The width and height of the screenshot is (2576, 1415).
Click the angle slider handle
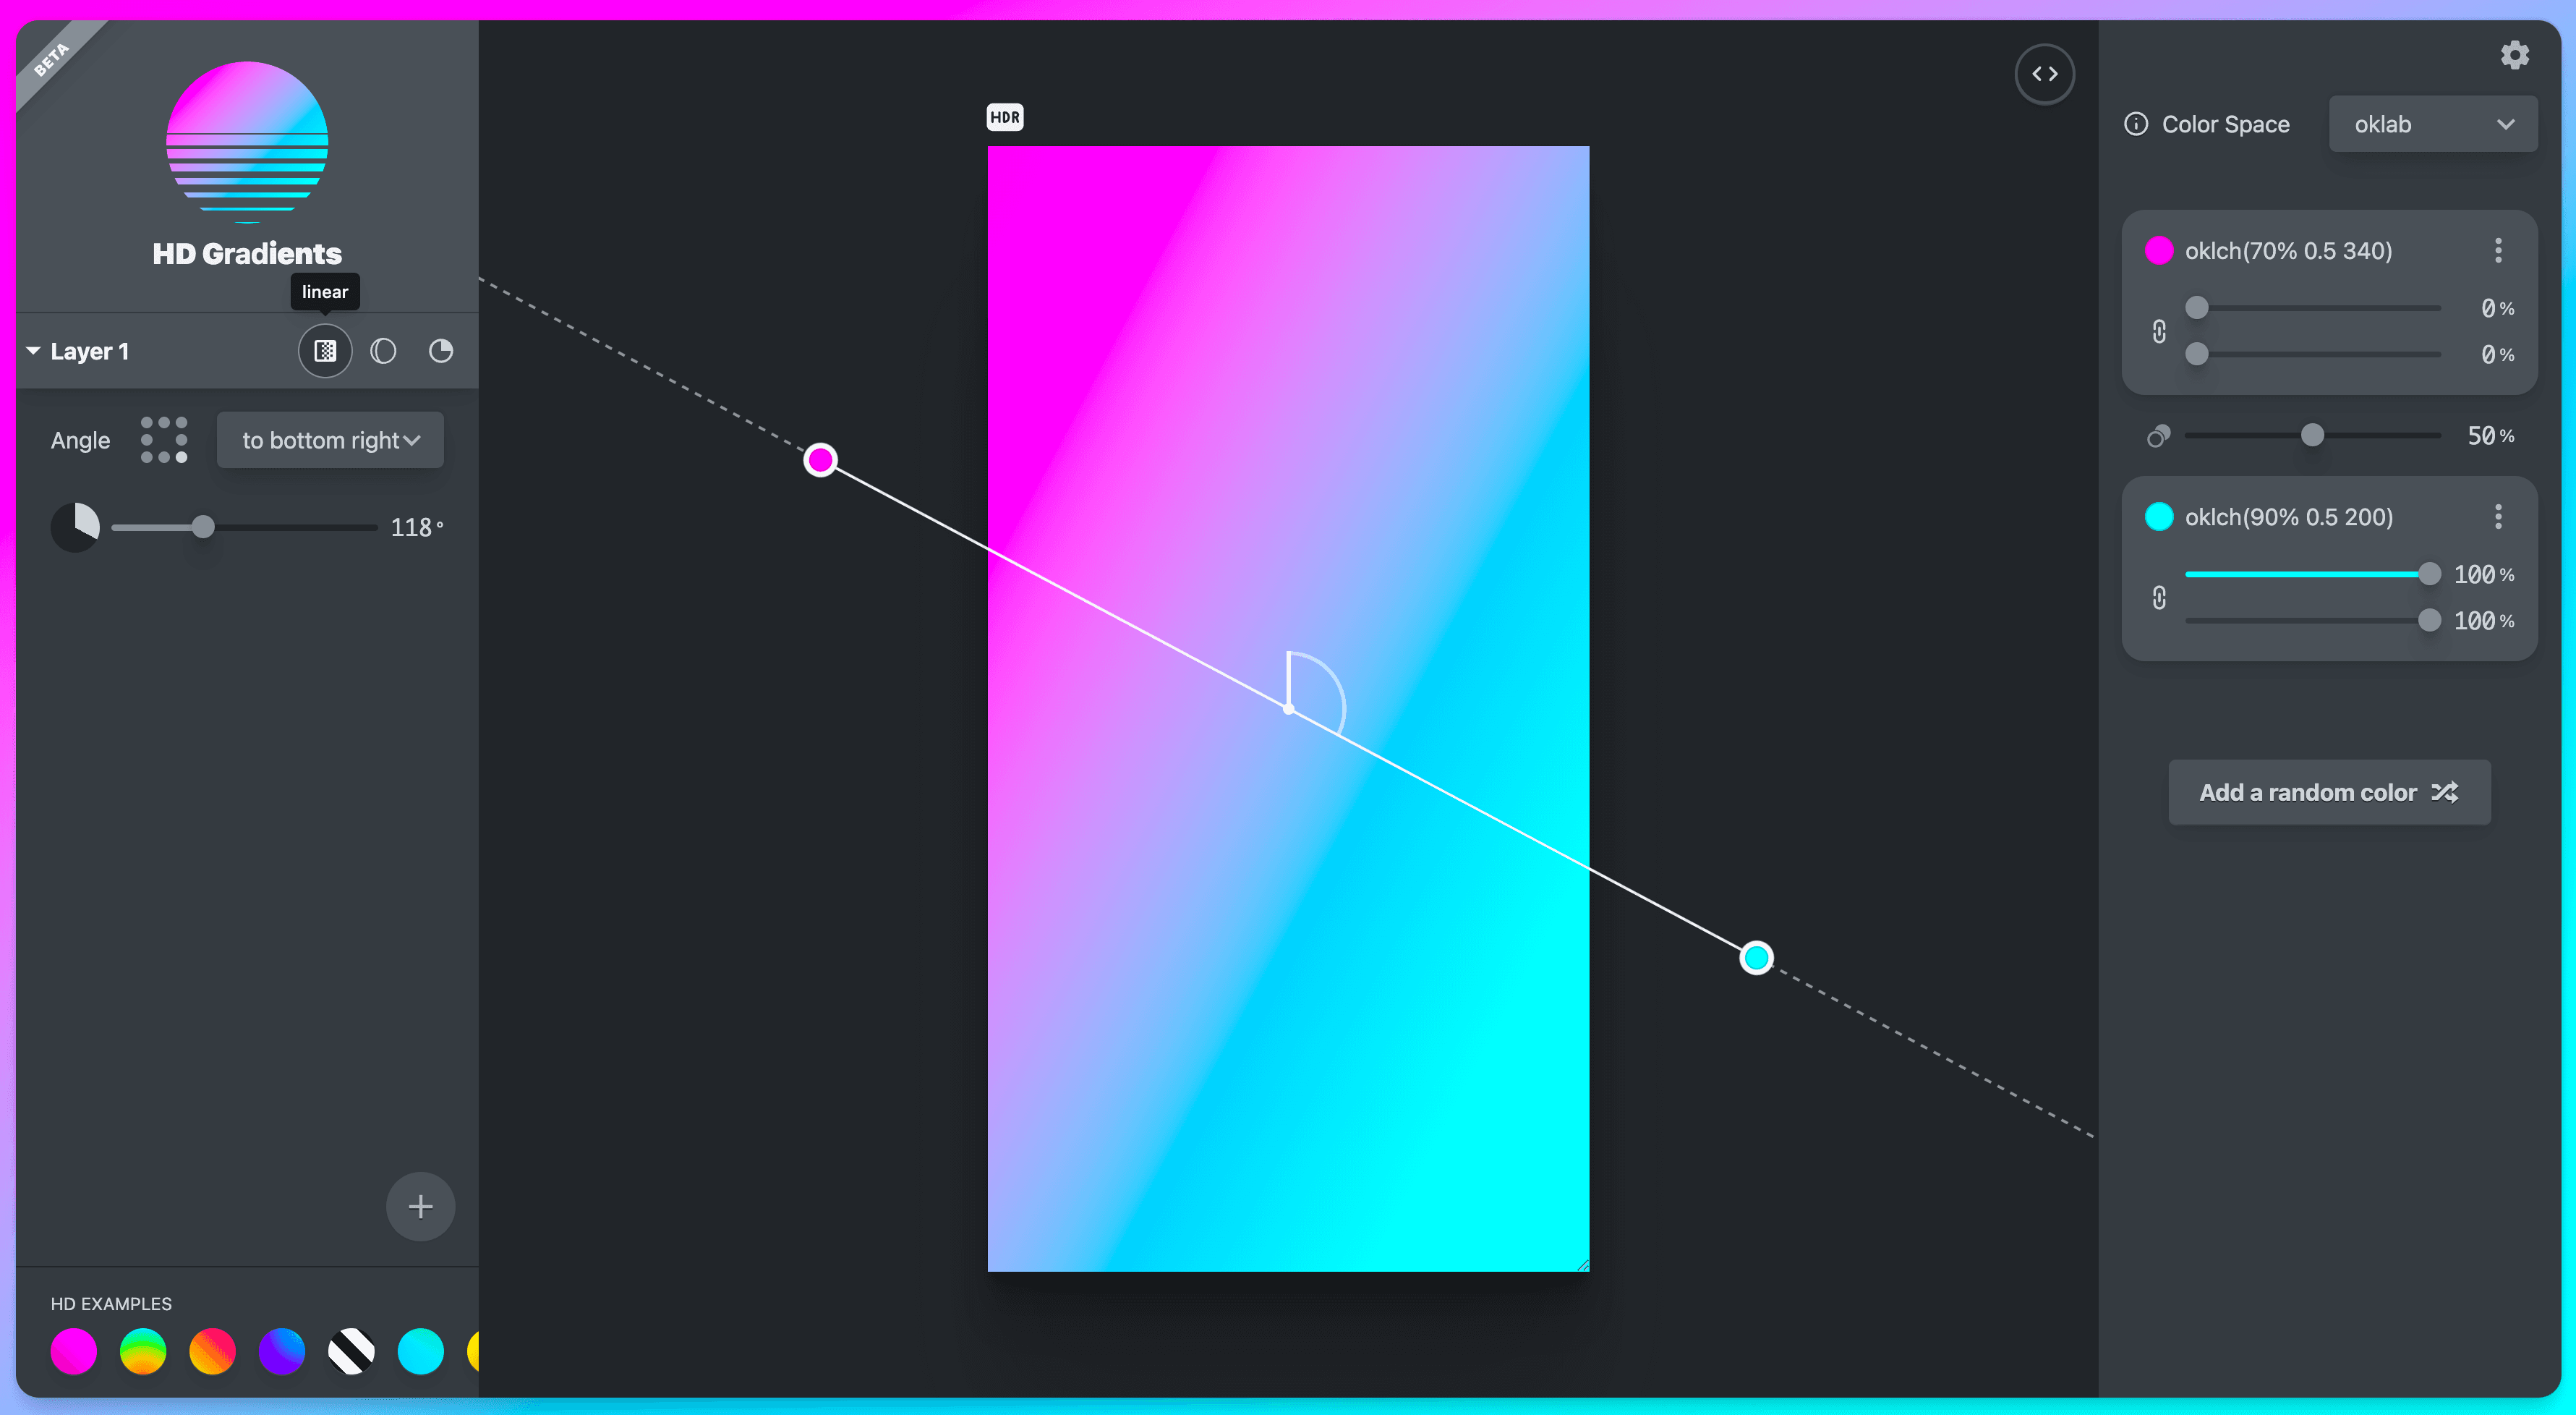coord(203,527)
